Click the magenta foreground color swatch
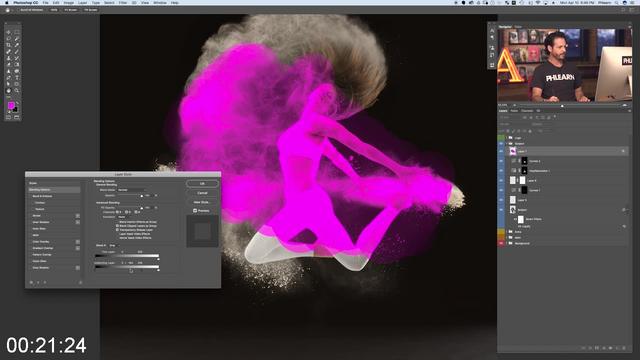640x360 pixels. [11, 106]
